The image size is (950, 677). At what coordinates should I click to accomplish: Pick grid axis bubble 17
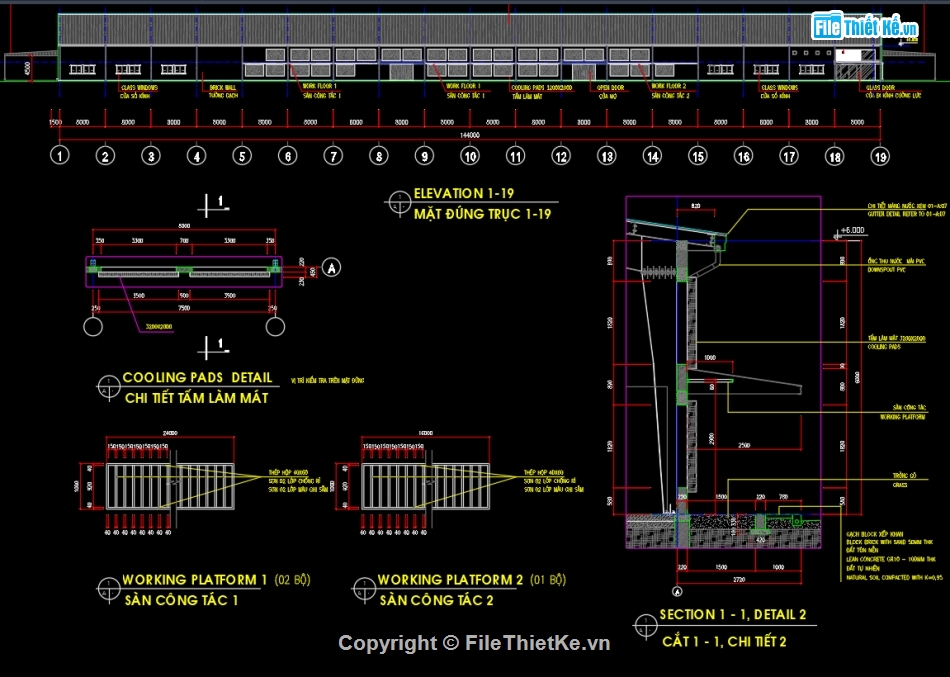(x=789, y=156)
